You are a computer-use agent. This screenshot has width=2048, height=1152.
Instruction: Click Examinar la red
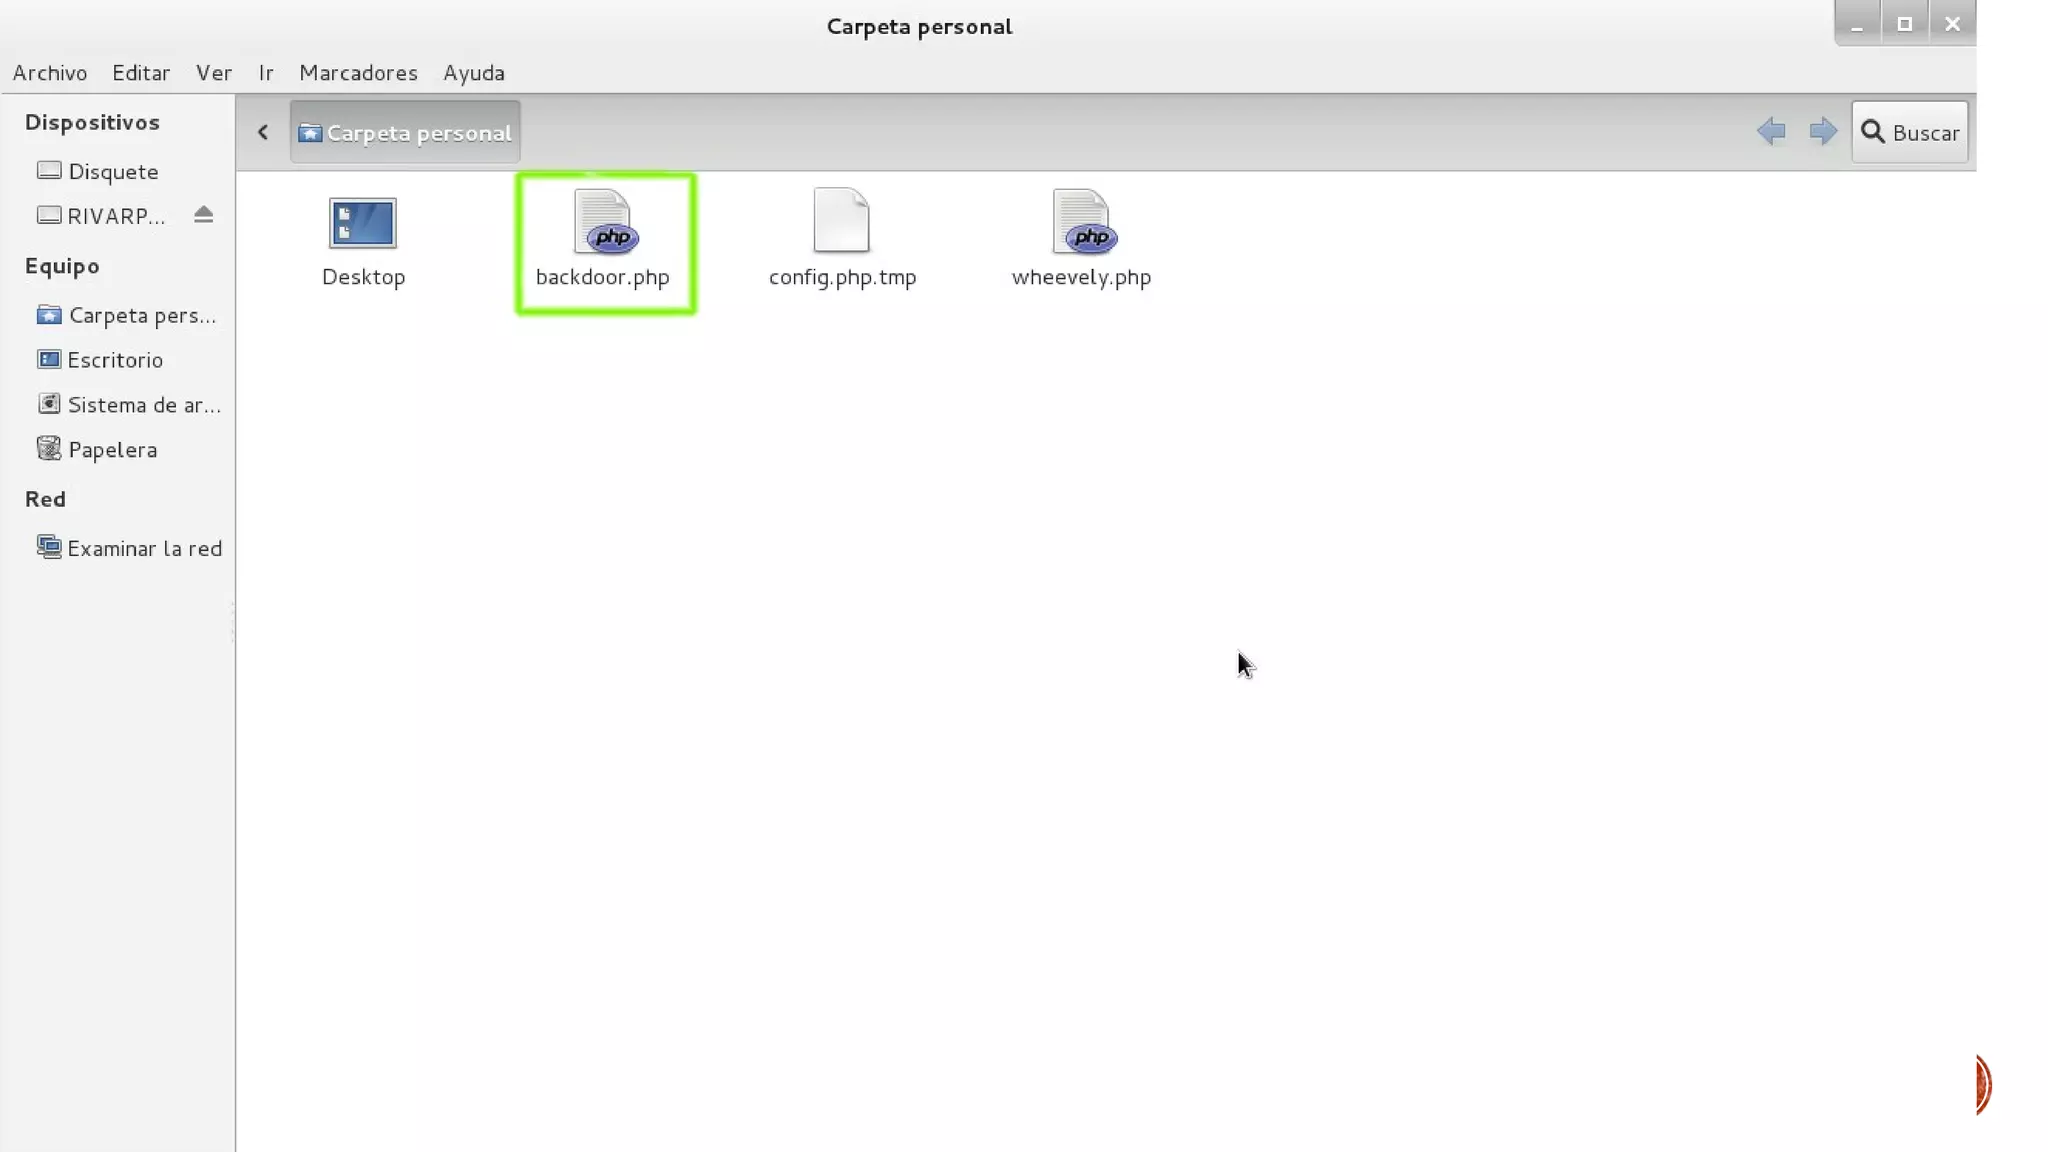coord(143,549)
